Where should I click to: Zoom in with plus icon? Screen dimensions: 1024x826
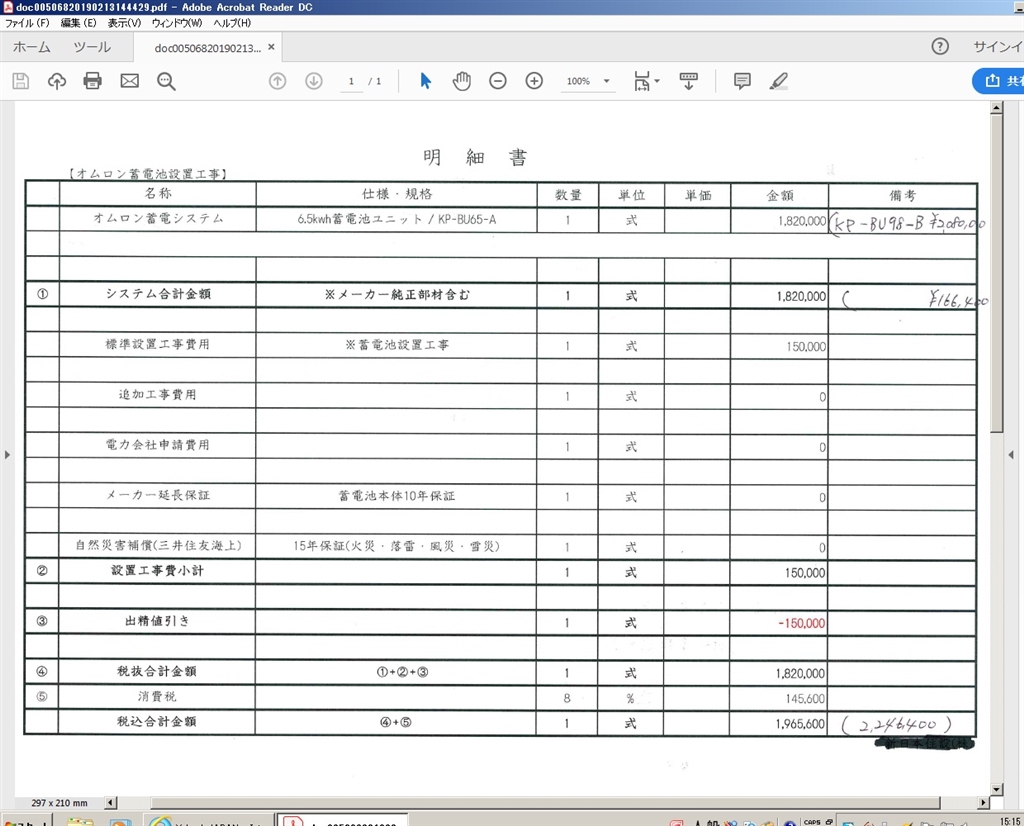point(534,81)
